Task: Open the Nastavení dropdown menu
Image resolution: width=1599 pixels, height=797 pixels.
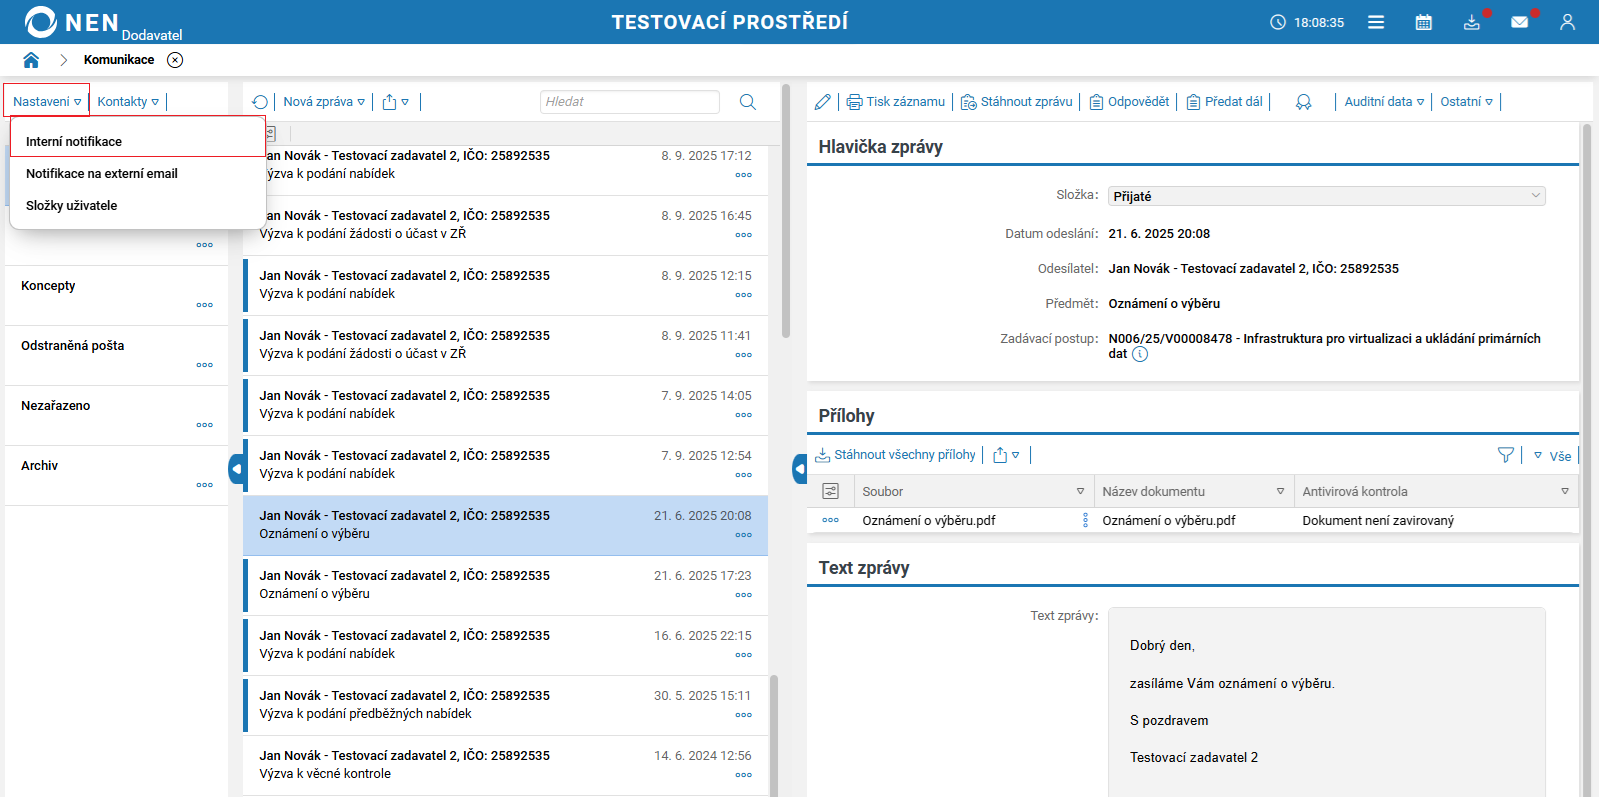Action: [x=47, y=102]
